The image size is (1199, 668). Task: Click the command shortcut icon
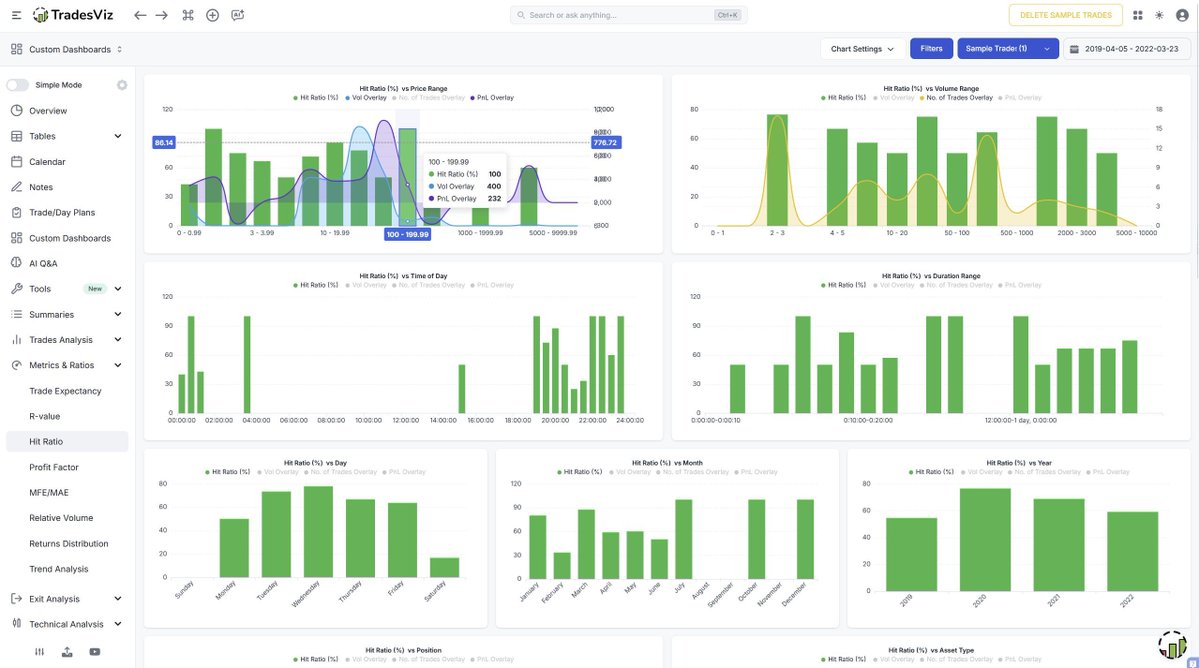coord(187,15)
